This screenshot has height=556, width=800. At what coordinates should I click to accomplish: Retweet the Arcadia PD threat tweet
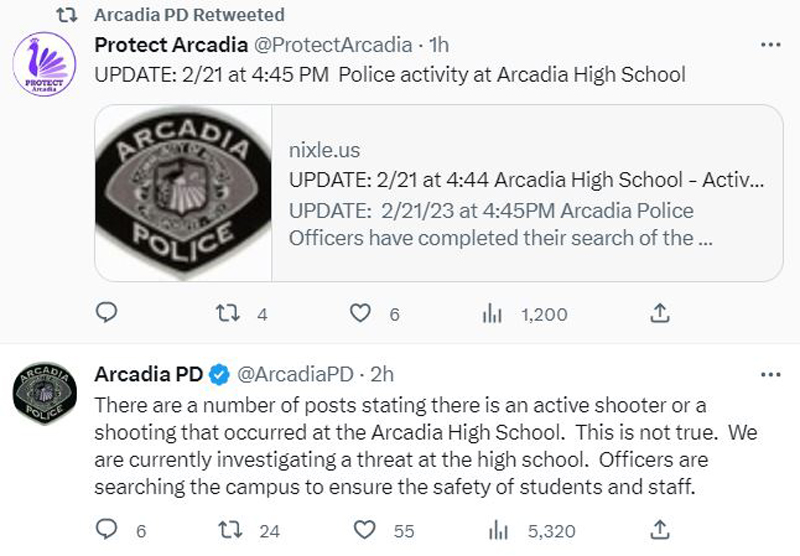230,530
